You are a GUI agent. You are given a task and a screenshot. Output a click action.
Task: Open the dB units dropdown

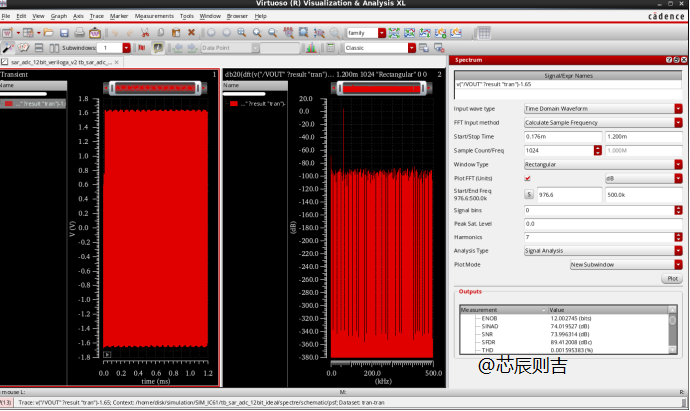coord(678,178)
